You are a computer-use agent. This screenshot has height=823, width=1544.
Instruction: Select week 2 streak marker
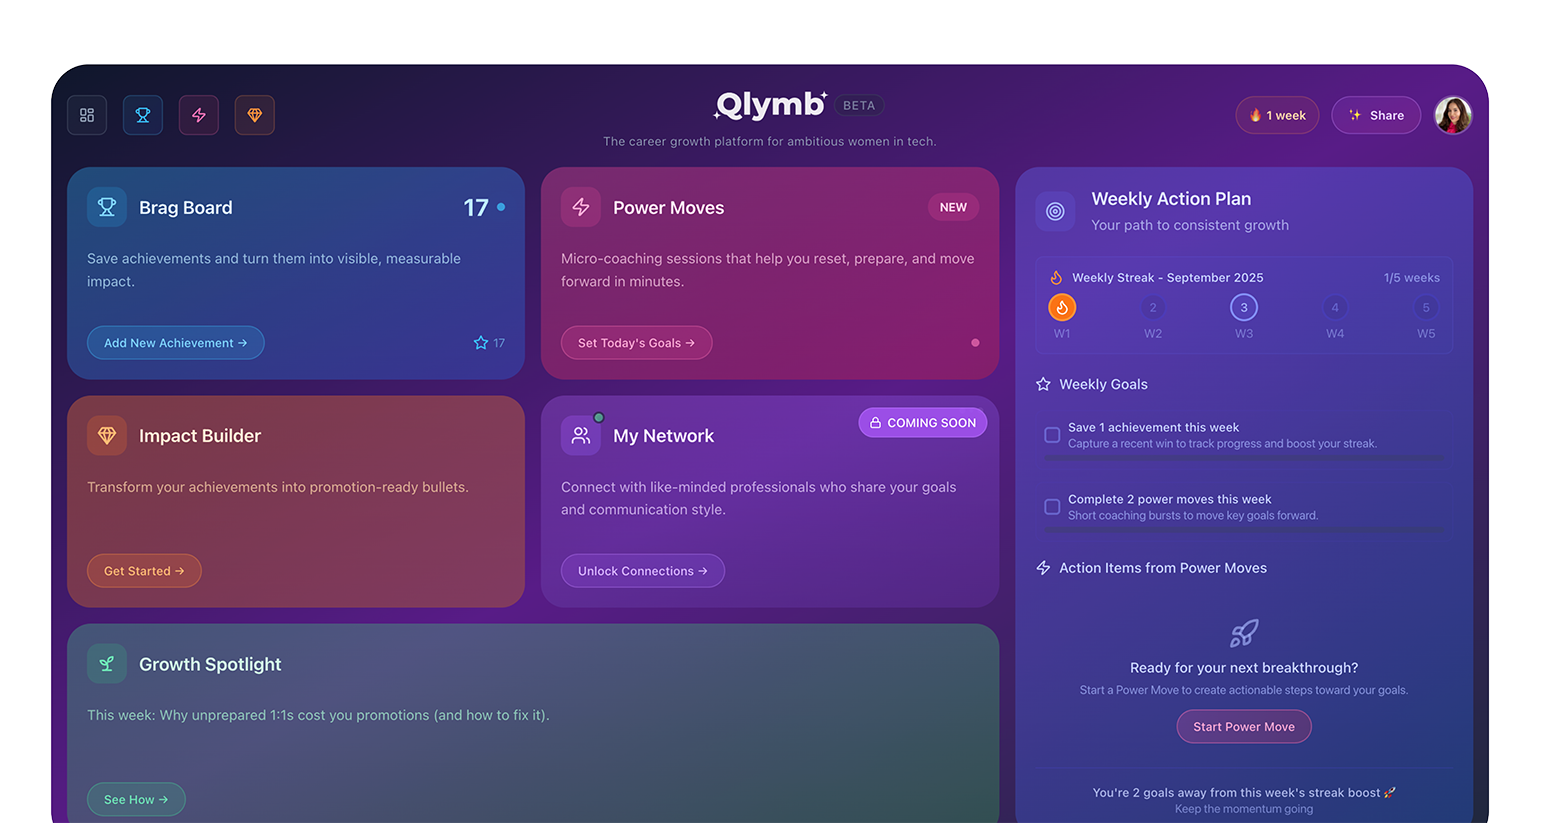(1153, 307)
